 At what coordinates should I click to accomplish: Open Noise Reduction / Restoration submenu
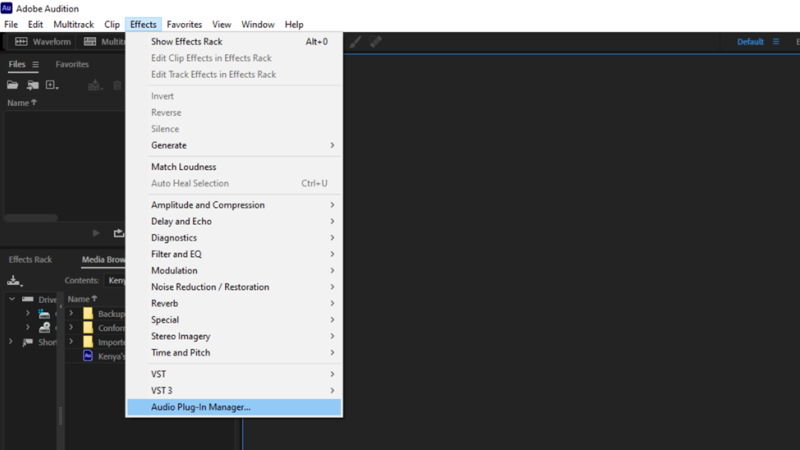[234, 287]
